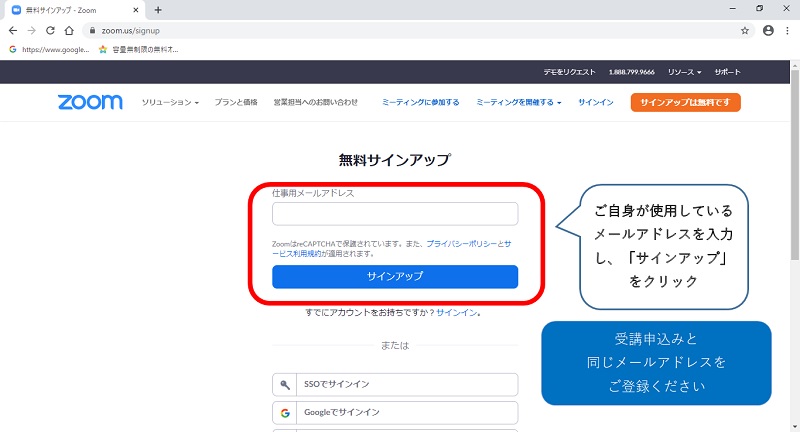Open the Google bookmark in the bookmarks bar
Viewport: 800px width, 432px height.
point(49,49)
